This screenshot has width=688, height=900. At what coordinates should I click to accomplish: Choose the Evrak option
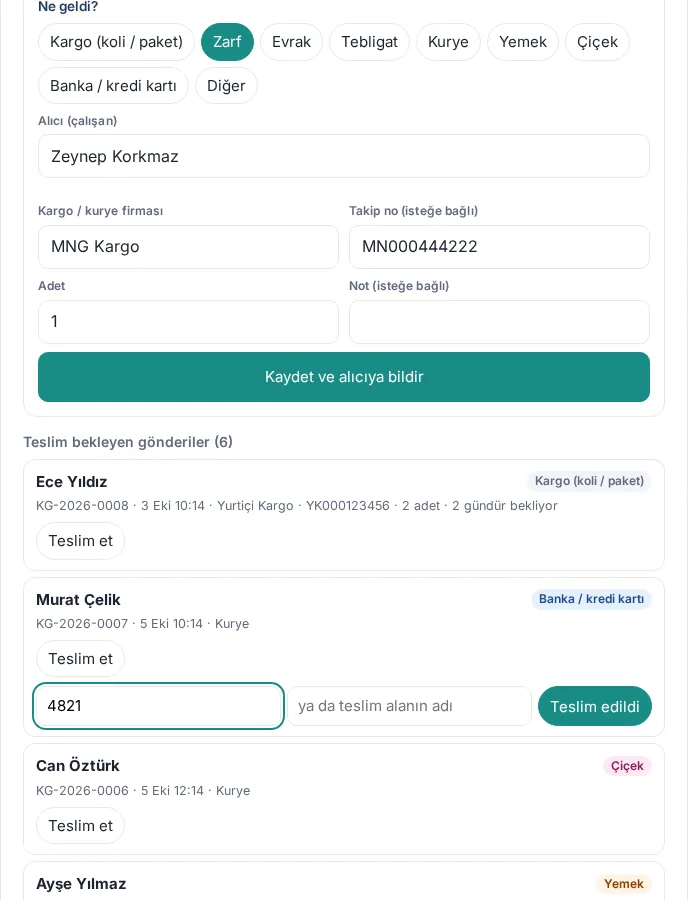(291, 42)
